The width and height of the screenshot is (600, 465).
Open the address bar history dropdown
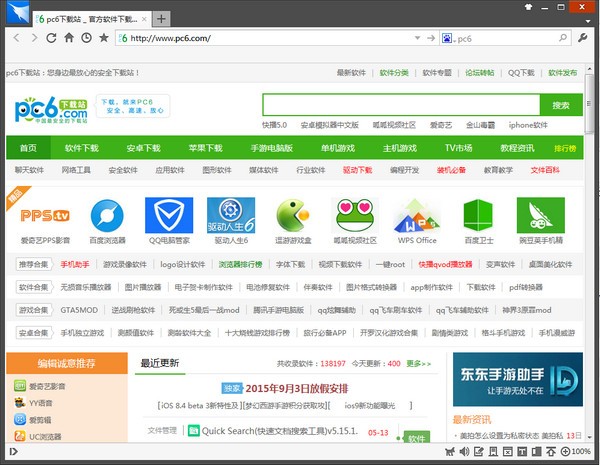point(417,38)
